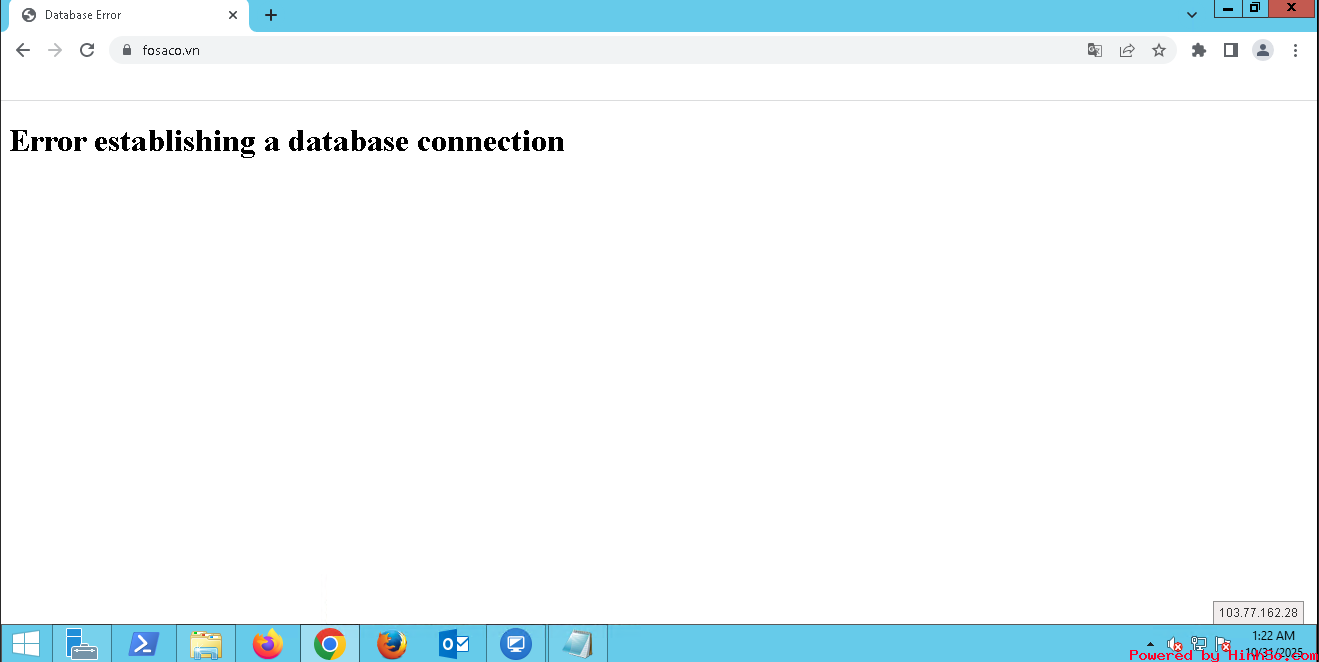Launch PowerShell from the taskbar

click(144, 644)
